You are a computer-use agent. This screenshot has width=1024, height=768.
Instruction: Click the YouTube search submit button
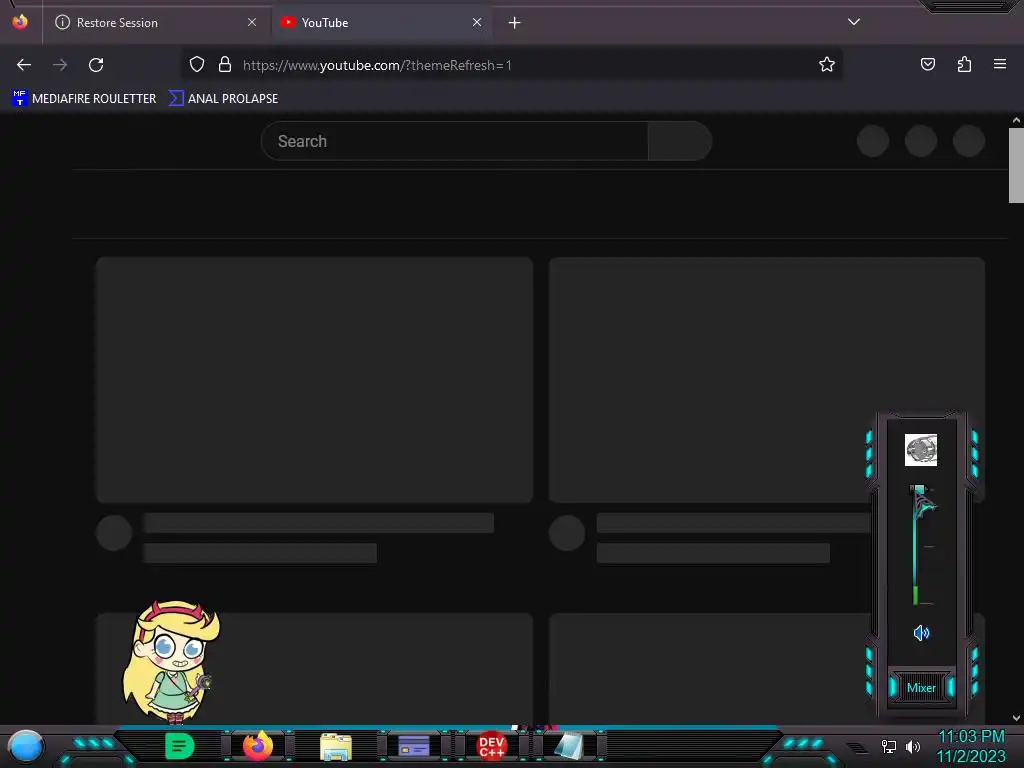coord(679,141)
